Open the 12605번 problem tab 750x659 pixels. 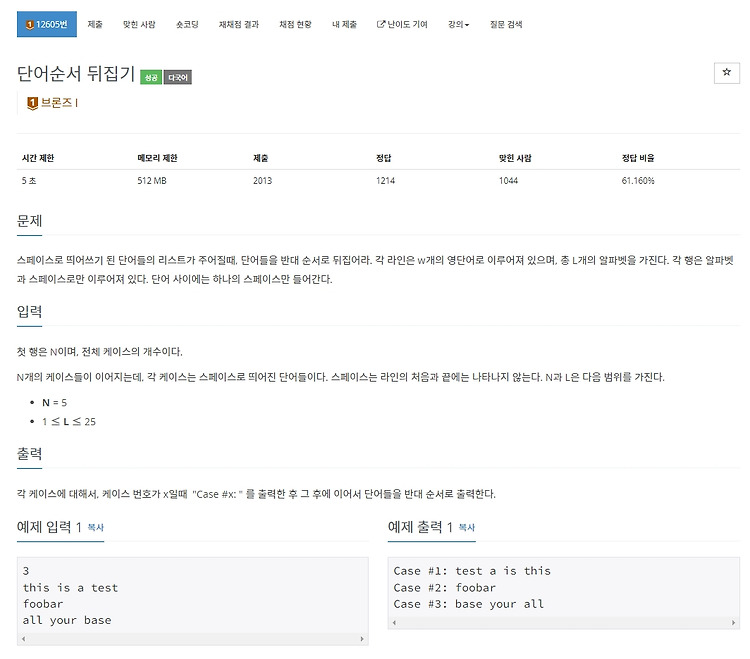point(47,24)
